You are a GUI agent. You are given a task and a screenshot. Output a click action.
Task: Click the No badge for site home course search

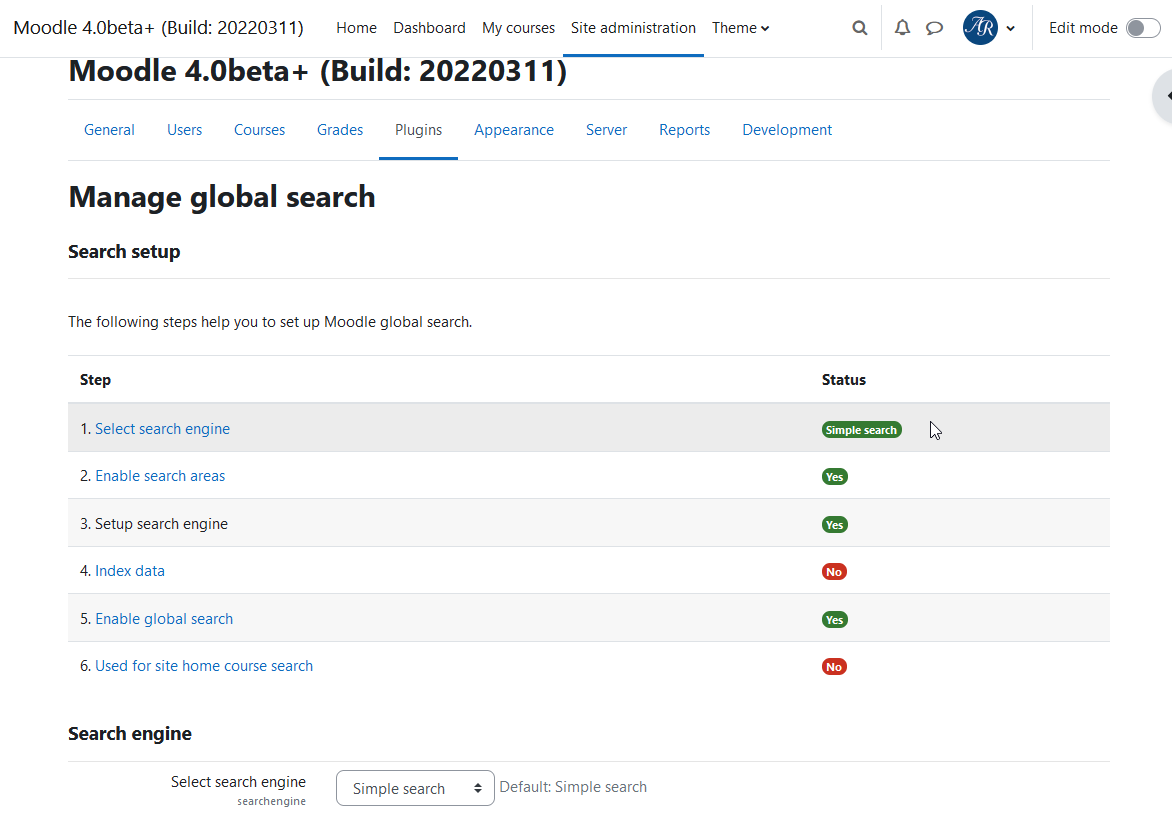coord(834,667)
